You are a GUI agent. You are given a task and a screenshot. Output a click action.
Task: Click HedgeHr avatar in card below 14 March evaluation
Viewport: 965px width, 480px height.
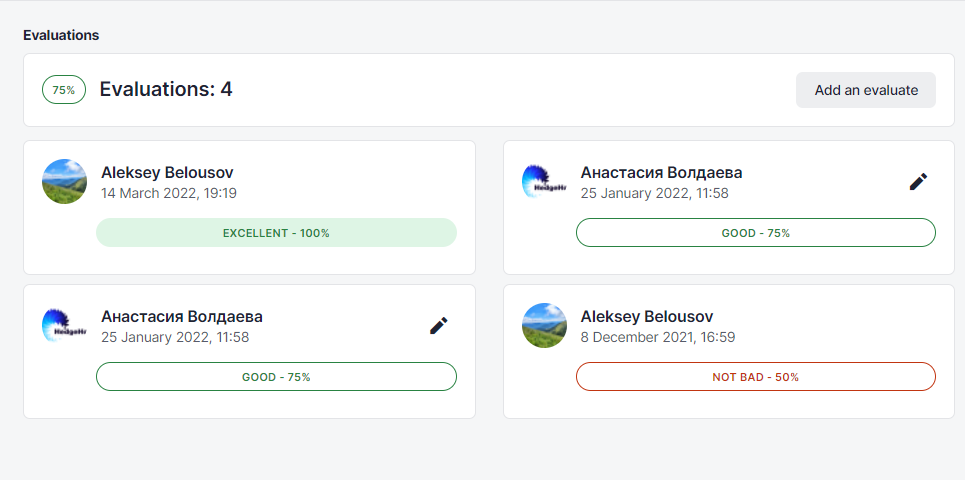(65, 326)
